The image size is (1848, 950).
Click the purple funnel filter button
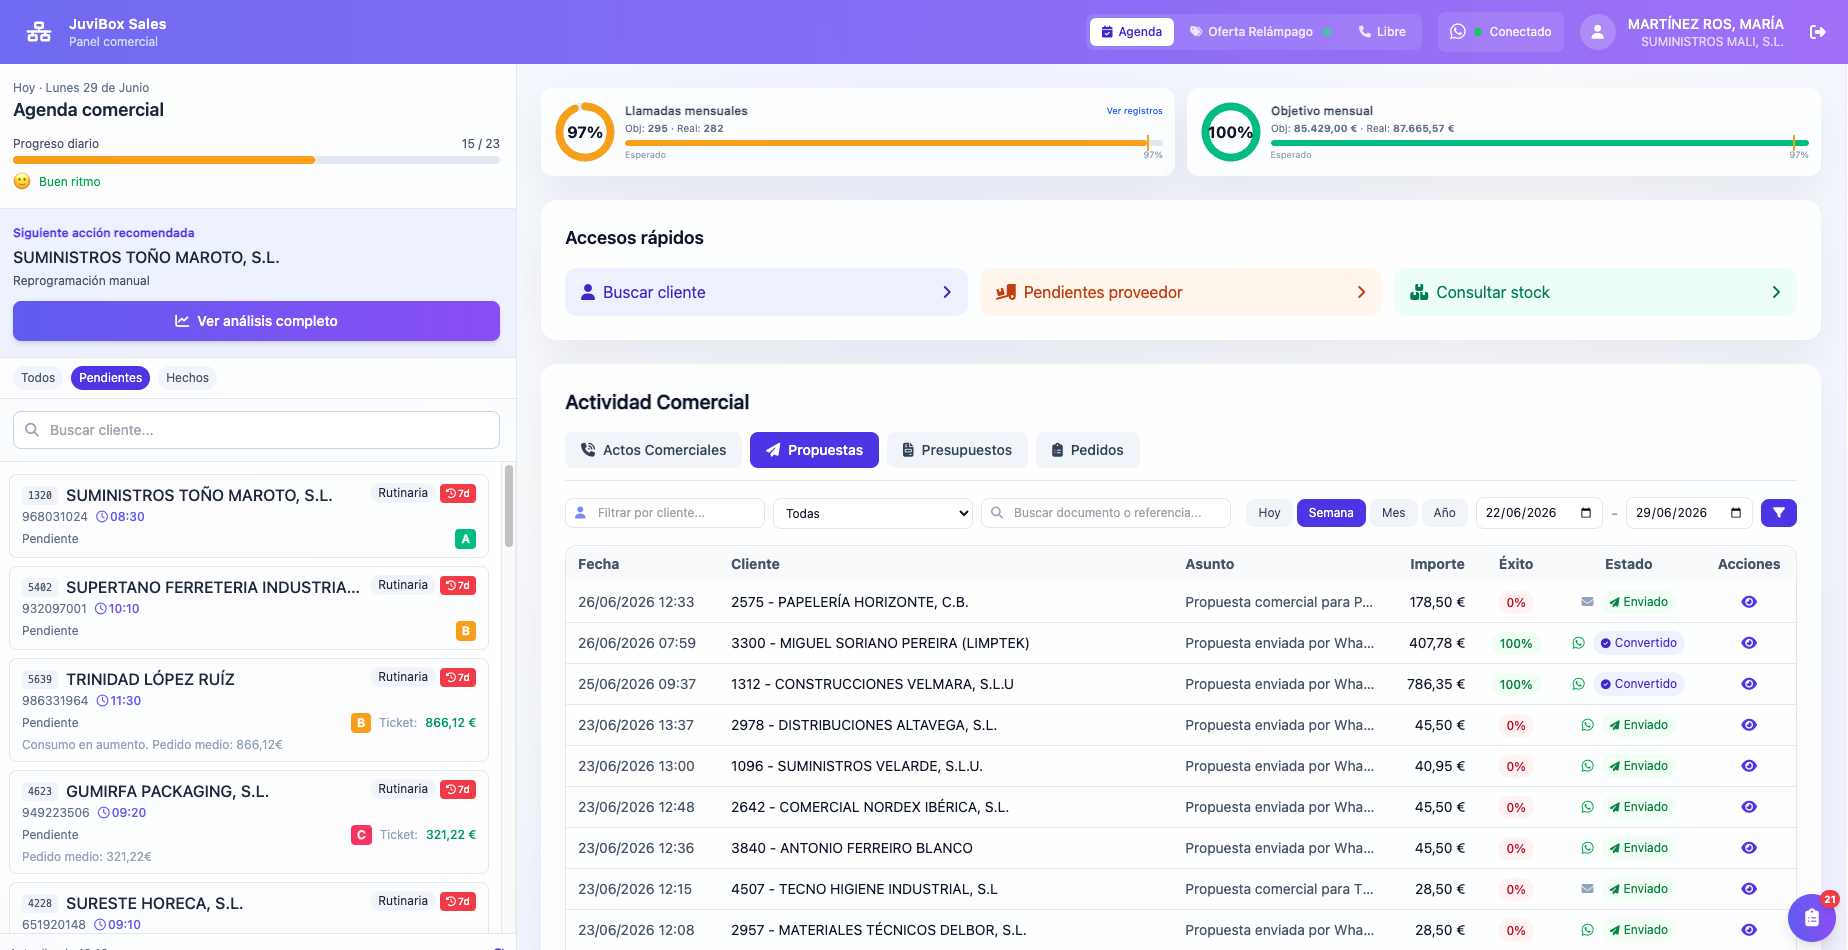click(x=1778, y=513)
